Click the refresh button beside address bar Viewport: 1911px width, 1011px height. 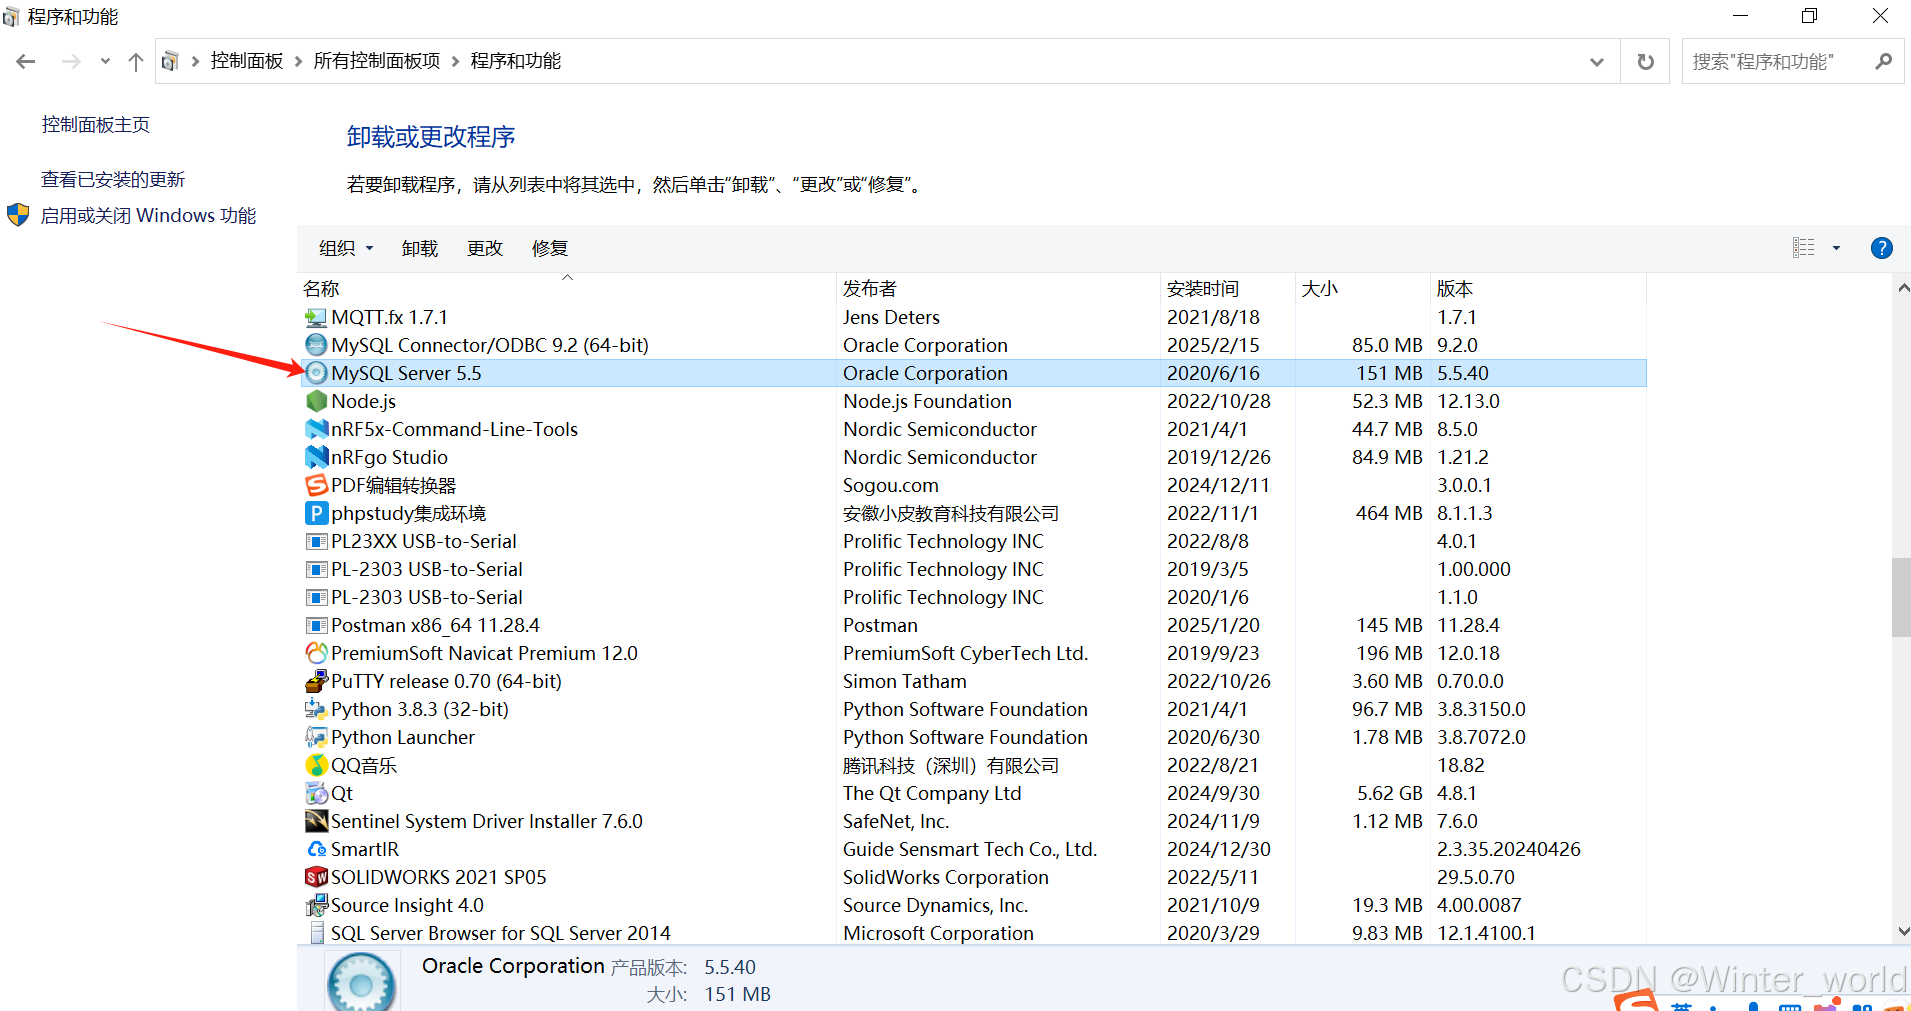point(1645,62)
